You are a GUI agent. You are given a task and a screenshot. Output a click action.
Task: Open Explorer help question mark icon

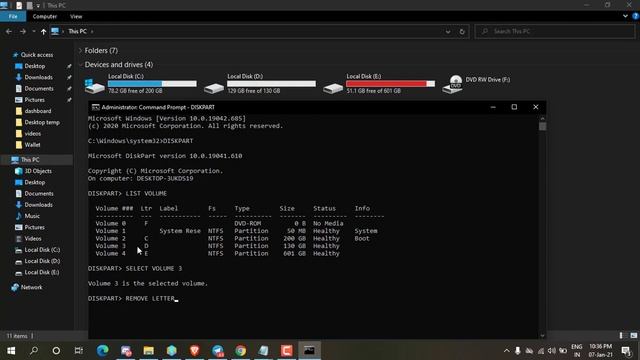click(x=635, y=16)
